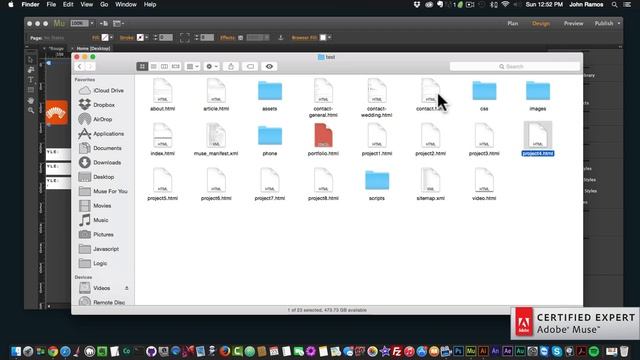The width and height of the screenshot is (640, 360).
Task: Click the Muse Fill color swatch
Action: click(x=105, y=38)
